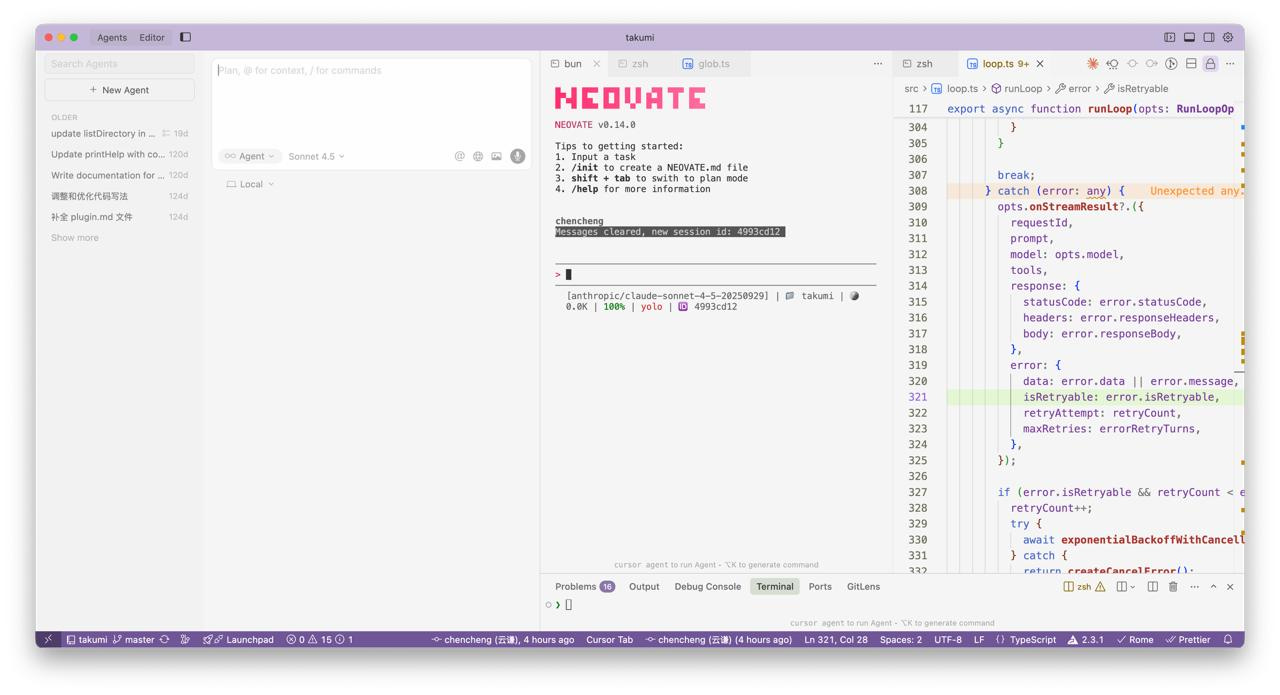Toggle the bottom panel layout icon in title bar
Viewport: 1280px width, 695px height.
click(x=1189, y=37)
